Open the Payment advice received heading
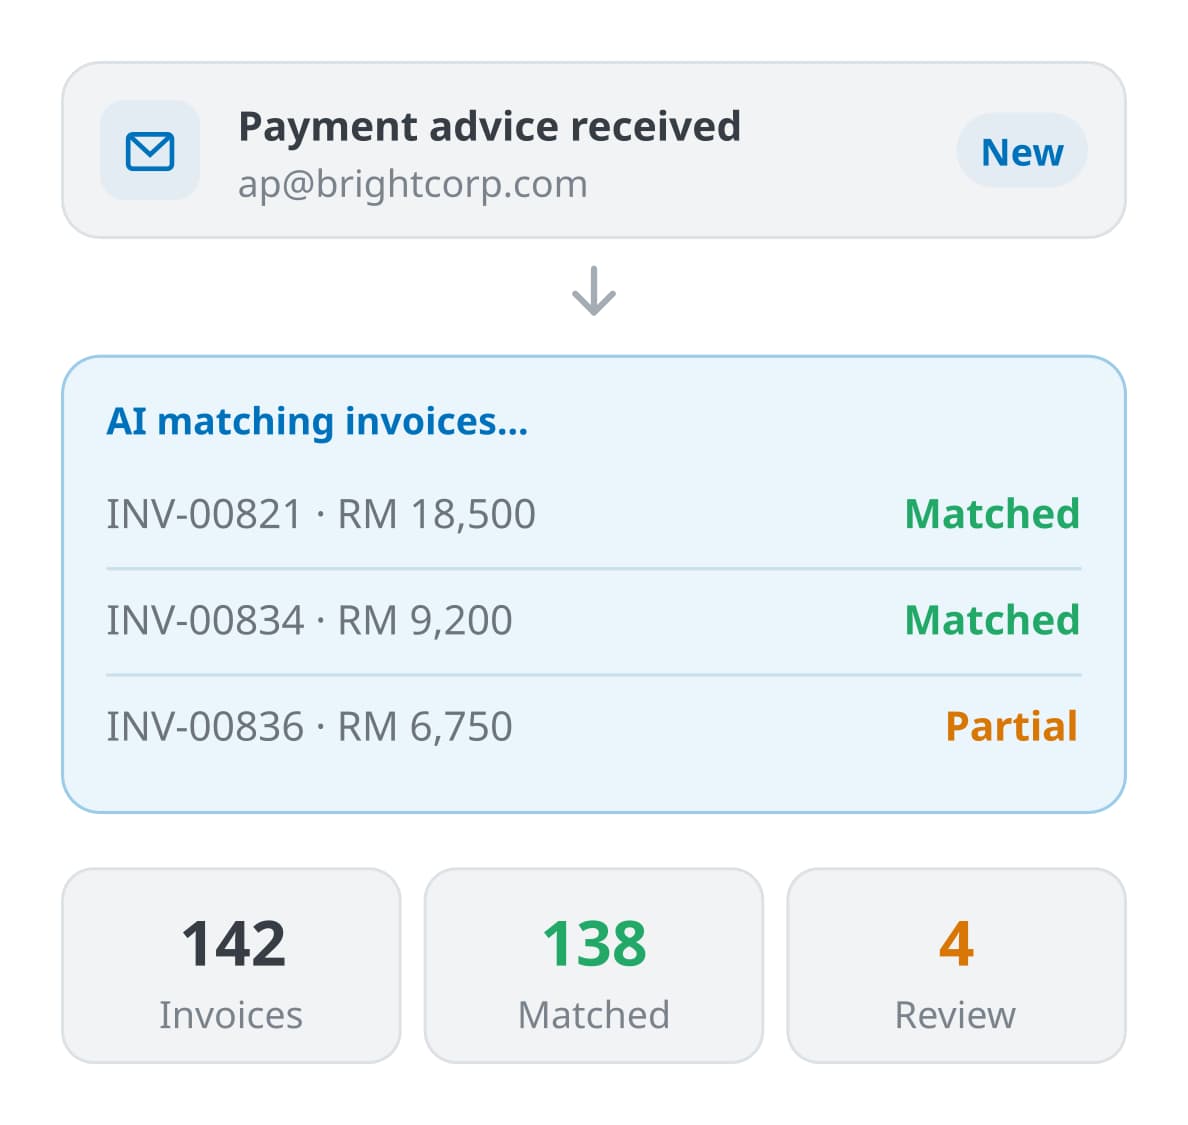The height and width of the screenshot is (1125, 1188). pyautogui.click(x=489, y=127)
